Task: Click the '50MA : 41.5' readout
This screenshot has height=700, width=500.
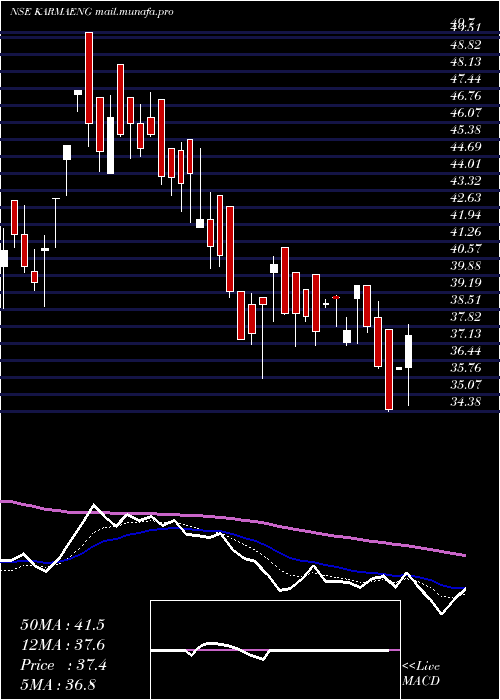Action: coord(62,625)
